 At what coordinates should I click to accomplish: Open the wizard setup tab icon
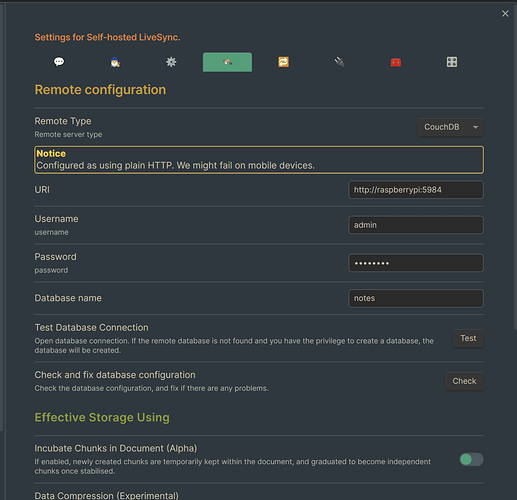[x=115, y=62]
